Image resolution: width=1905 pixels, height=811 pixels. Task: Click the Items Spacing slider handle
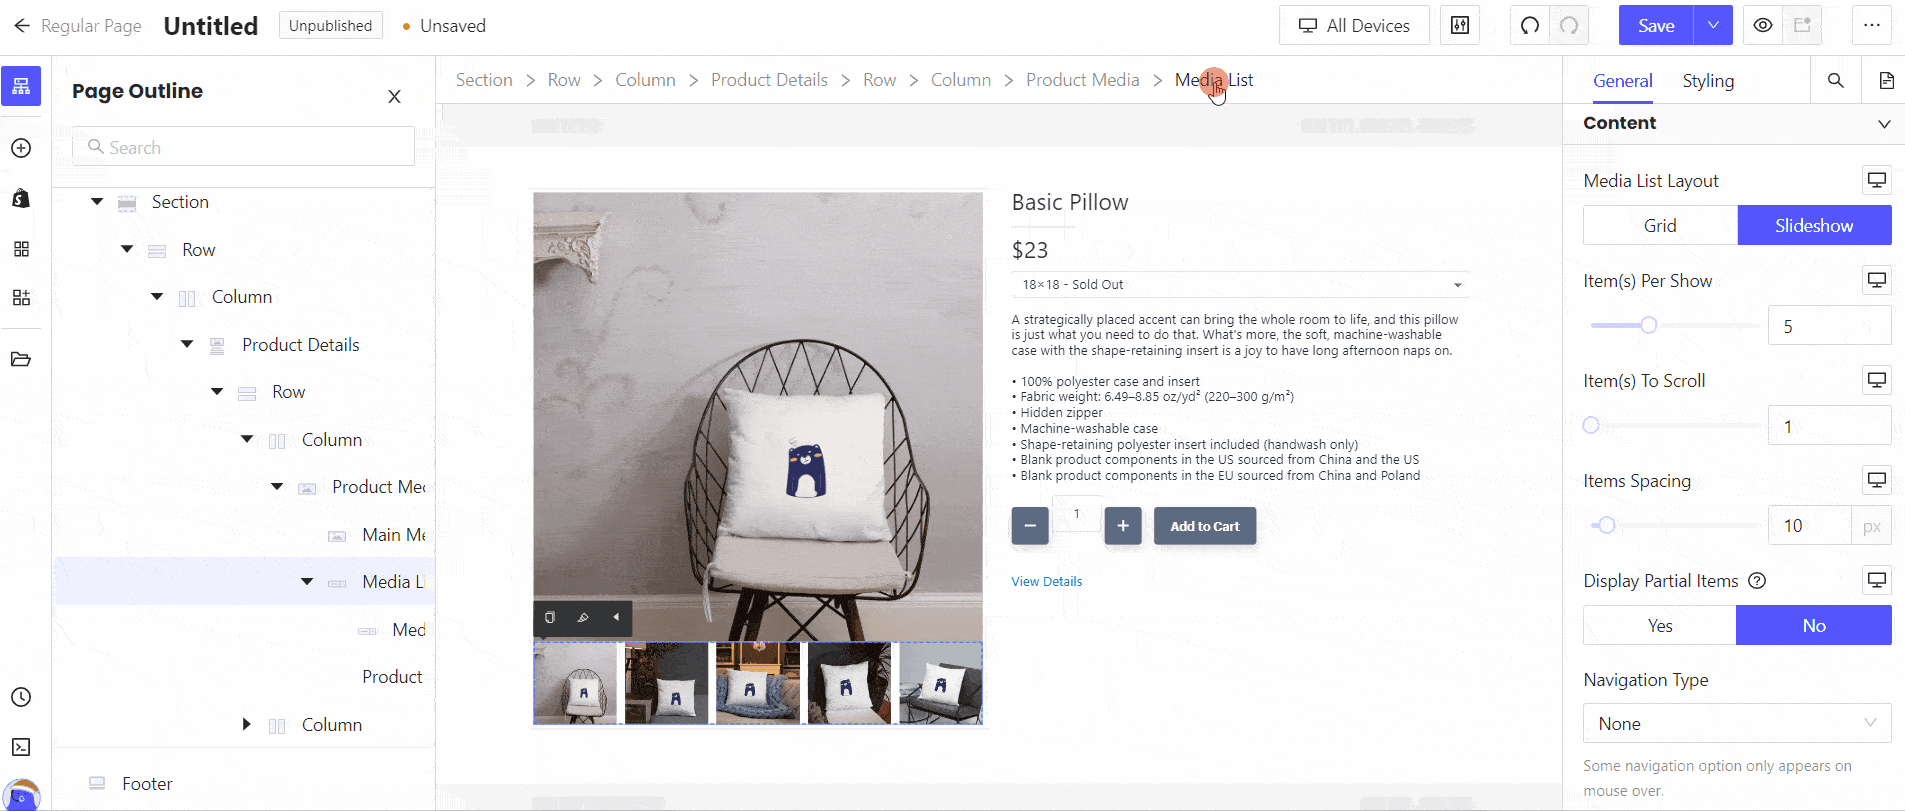[1606, 525]
